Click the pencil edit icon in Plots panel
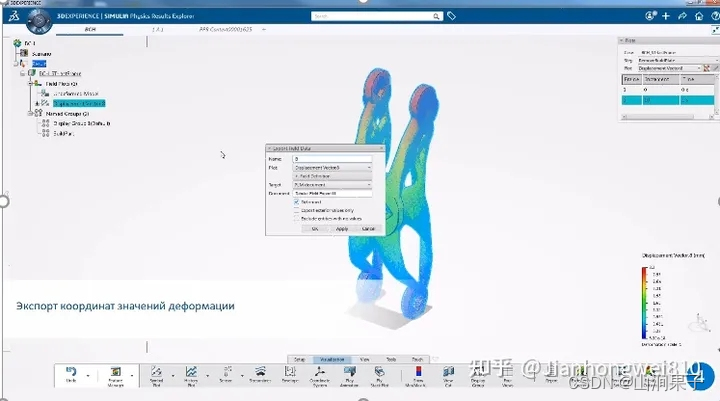Viewport: 720px width, 401px height. 715,68
